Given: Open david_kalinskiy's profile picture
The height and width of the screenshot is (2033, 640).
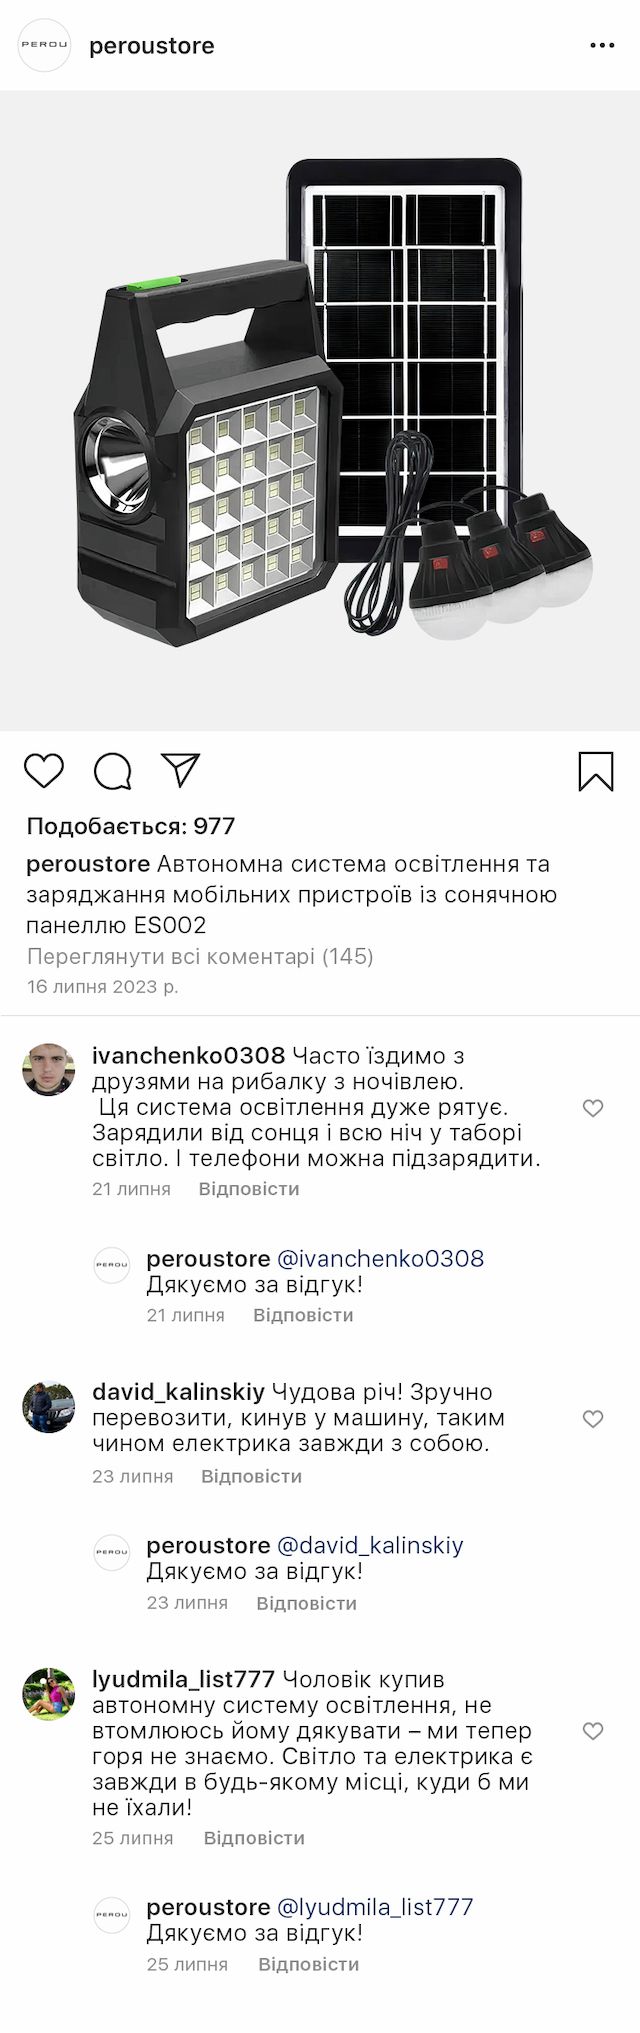Looking at the screenshot, I should (49, 1407).
